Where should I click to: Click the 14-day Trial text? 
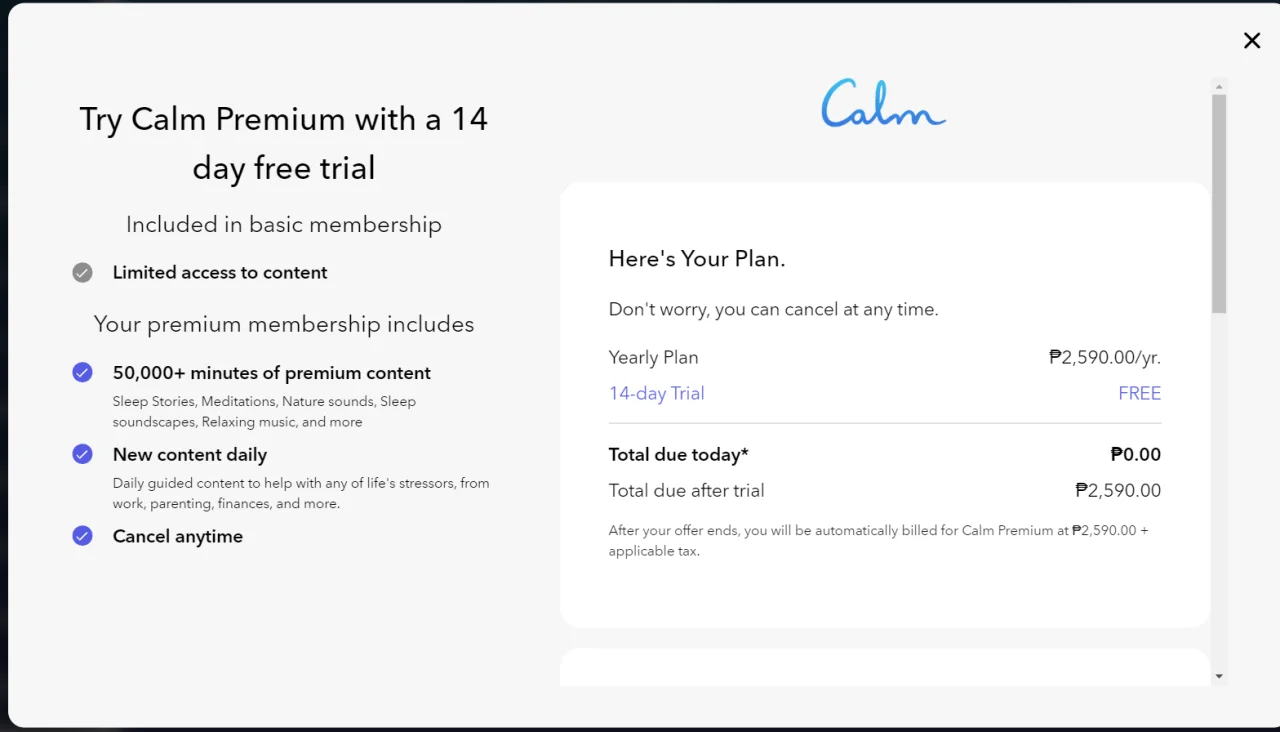point(656,393)
